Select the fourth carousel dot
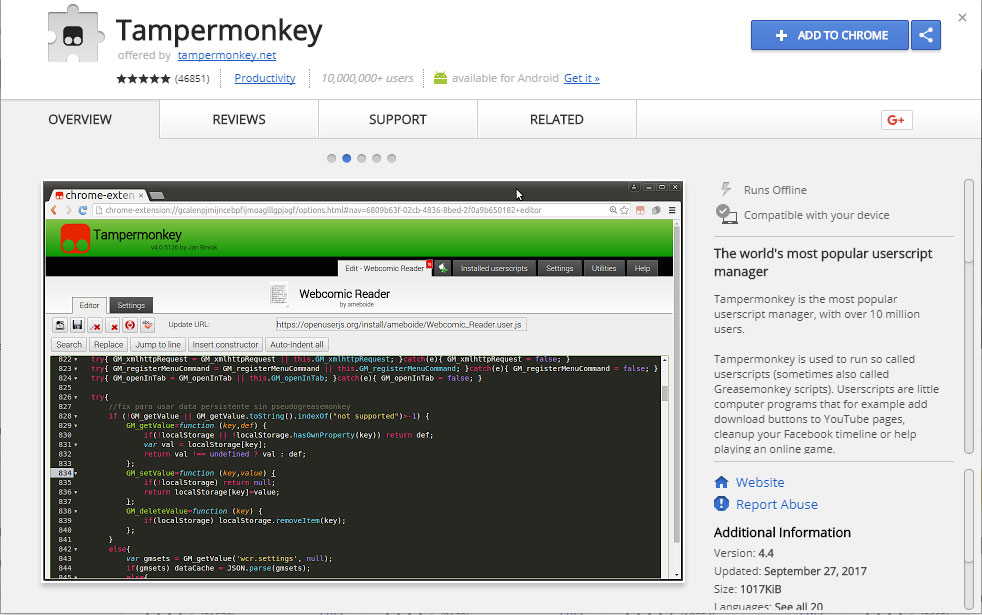This screenshot has width=982, height=615. coord(376,158)
